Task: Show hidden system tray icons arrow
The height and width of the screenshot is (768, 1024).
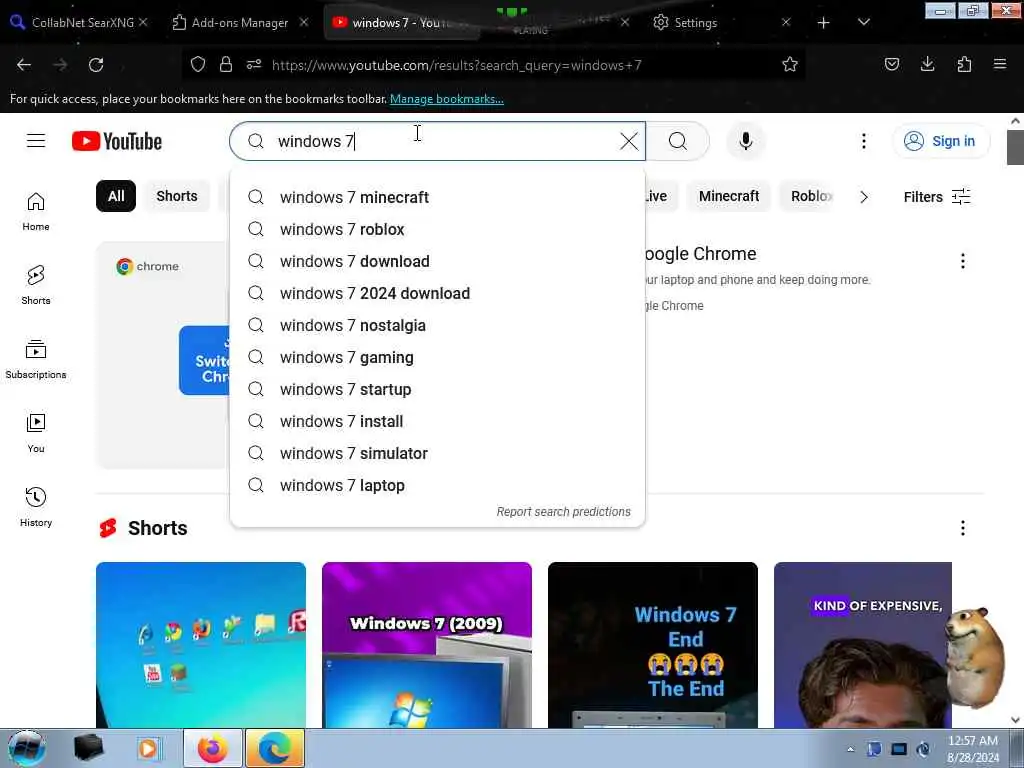Action: click(850, 749)
